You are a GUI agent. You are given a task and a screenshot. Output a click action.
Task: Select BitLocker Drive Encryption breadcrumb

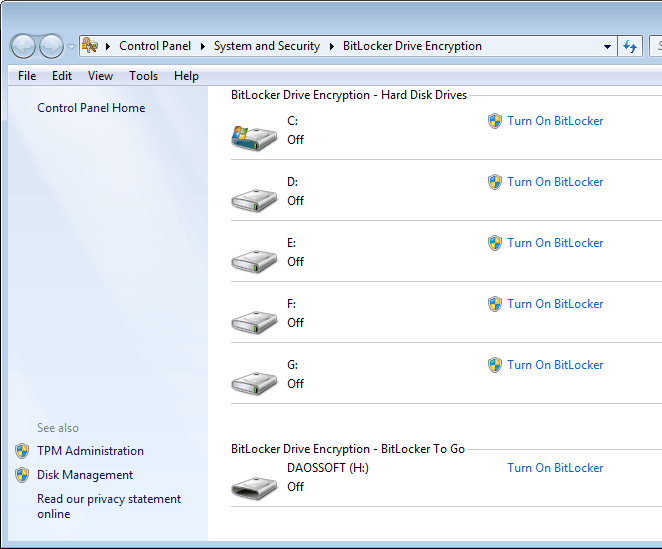pos(412,46)
